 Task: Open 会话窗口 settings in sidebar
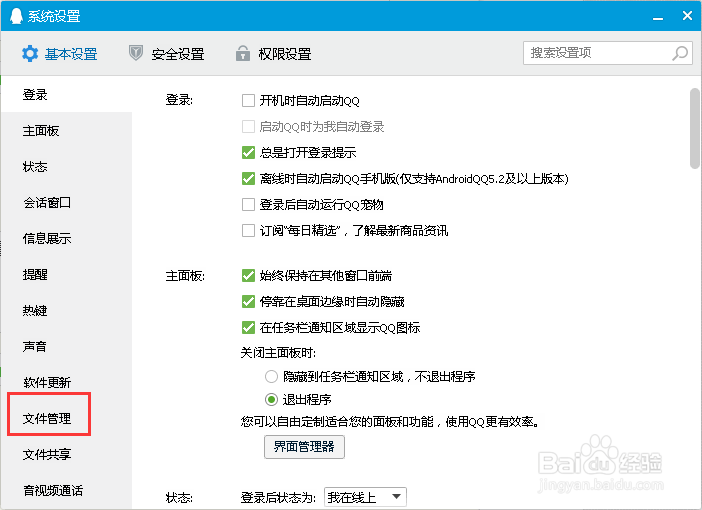(x=66, y=202)
